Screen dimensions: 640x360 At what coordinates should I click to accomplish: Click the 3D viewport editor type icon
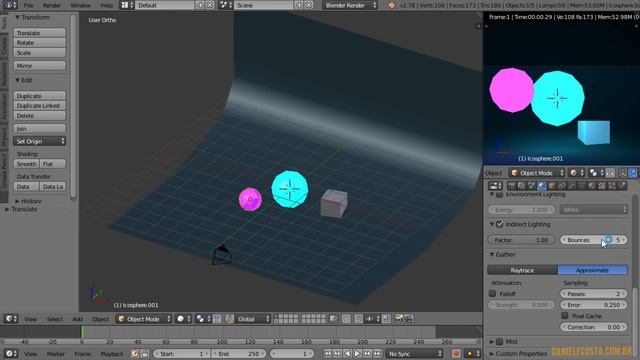tap(10, 319)
